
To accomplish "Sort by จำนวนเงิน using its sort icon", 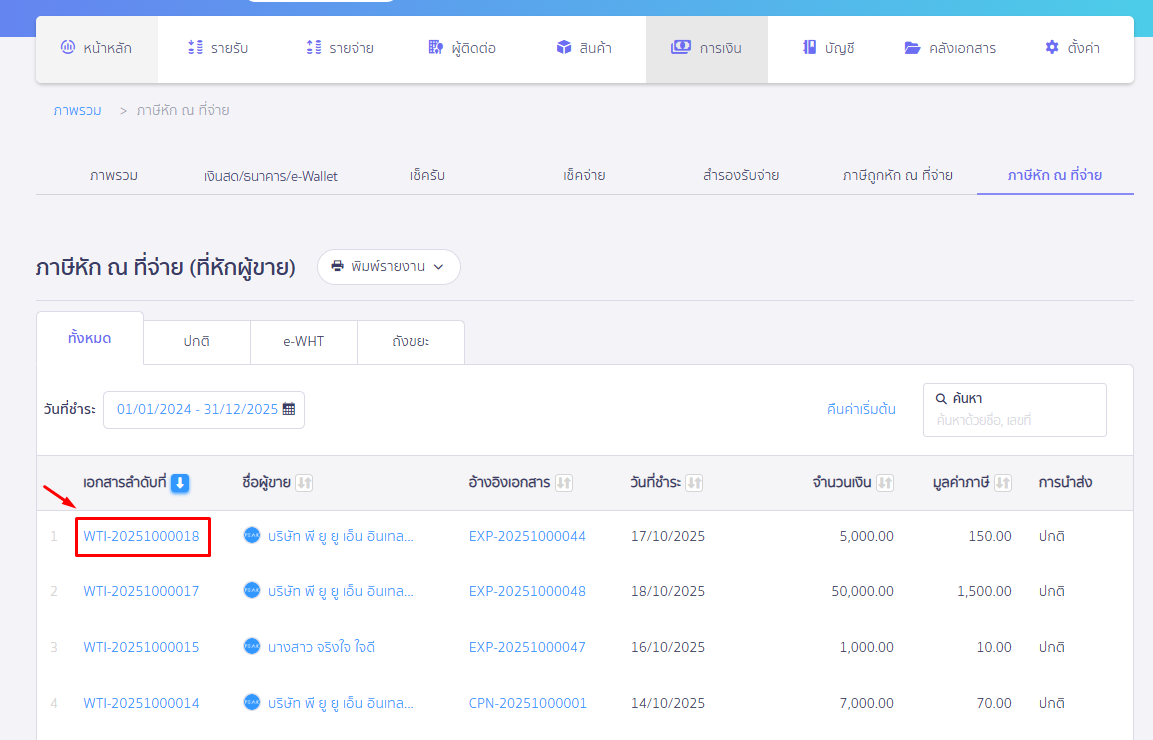I will tap(885, 483).
